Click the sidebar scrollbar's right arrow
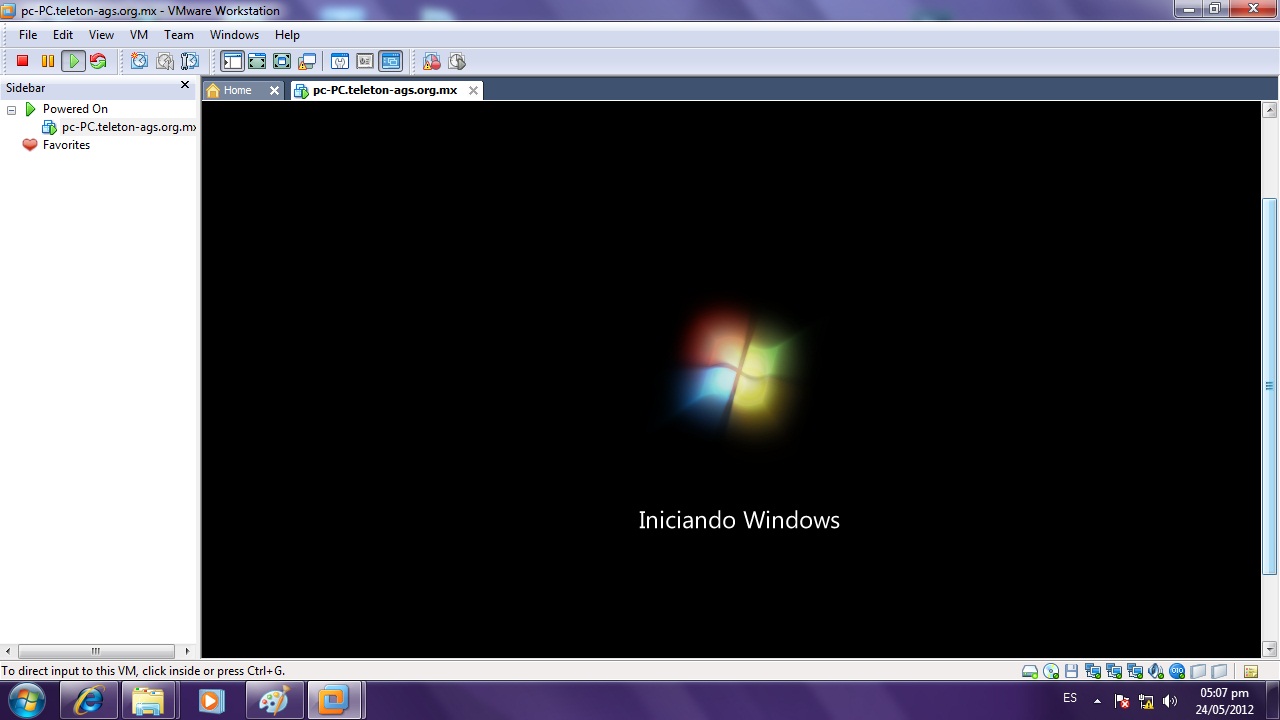Image resolution: width=1280 pixels, height=720 pixels. tap(187, 651)
